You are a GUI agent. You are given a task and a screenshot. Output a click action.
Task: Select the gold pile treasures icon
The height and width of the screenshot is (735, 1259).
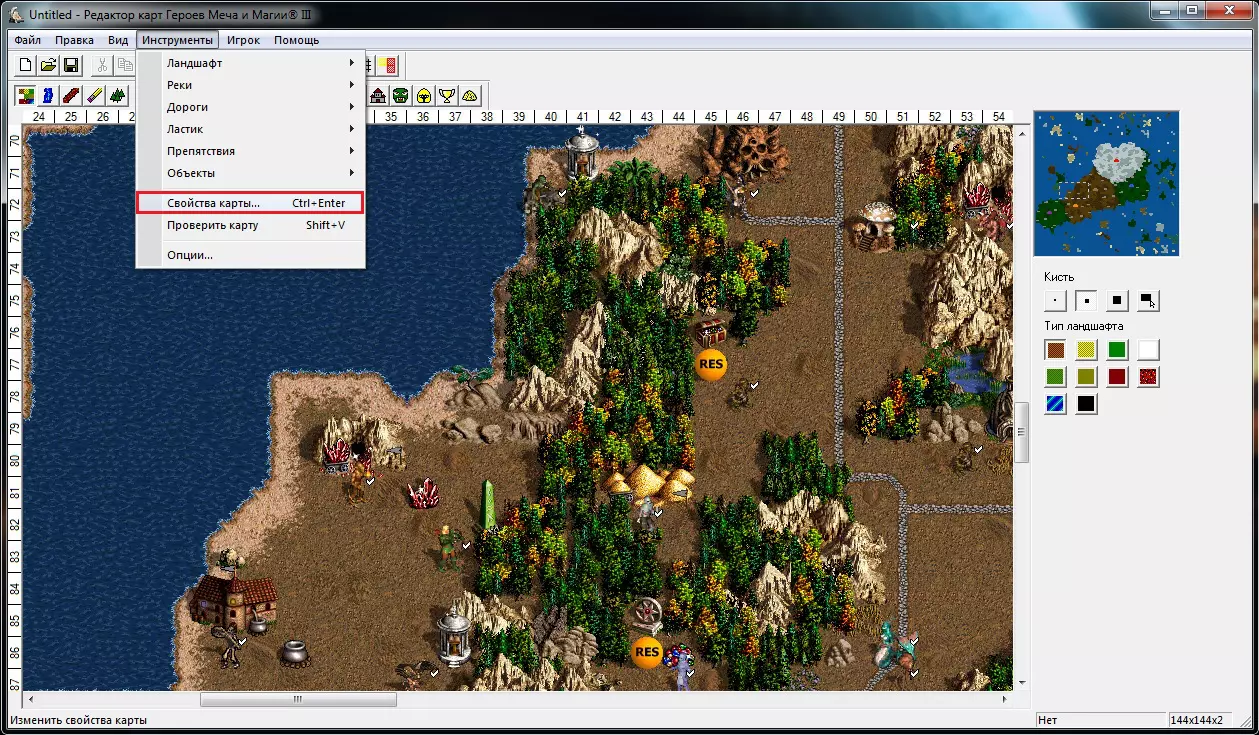[470, 96]
